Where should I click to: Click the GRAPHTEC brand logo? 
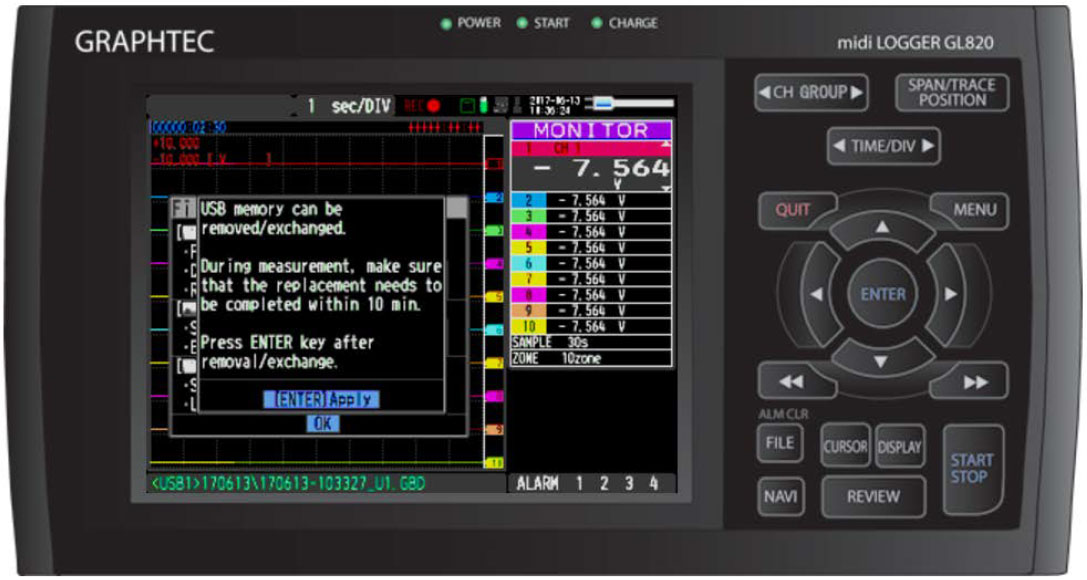coord(144,42)
